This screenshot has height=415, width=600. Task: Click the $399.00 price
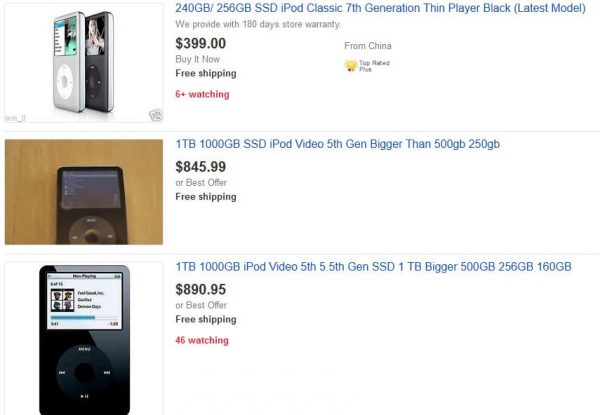[201, 43]
